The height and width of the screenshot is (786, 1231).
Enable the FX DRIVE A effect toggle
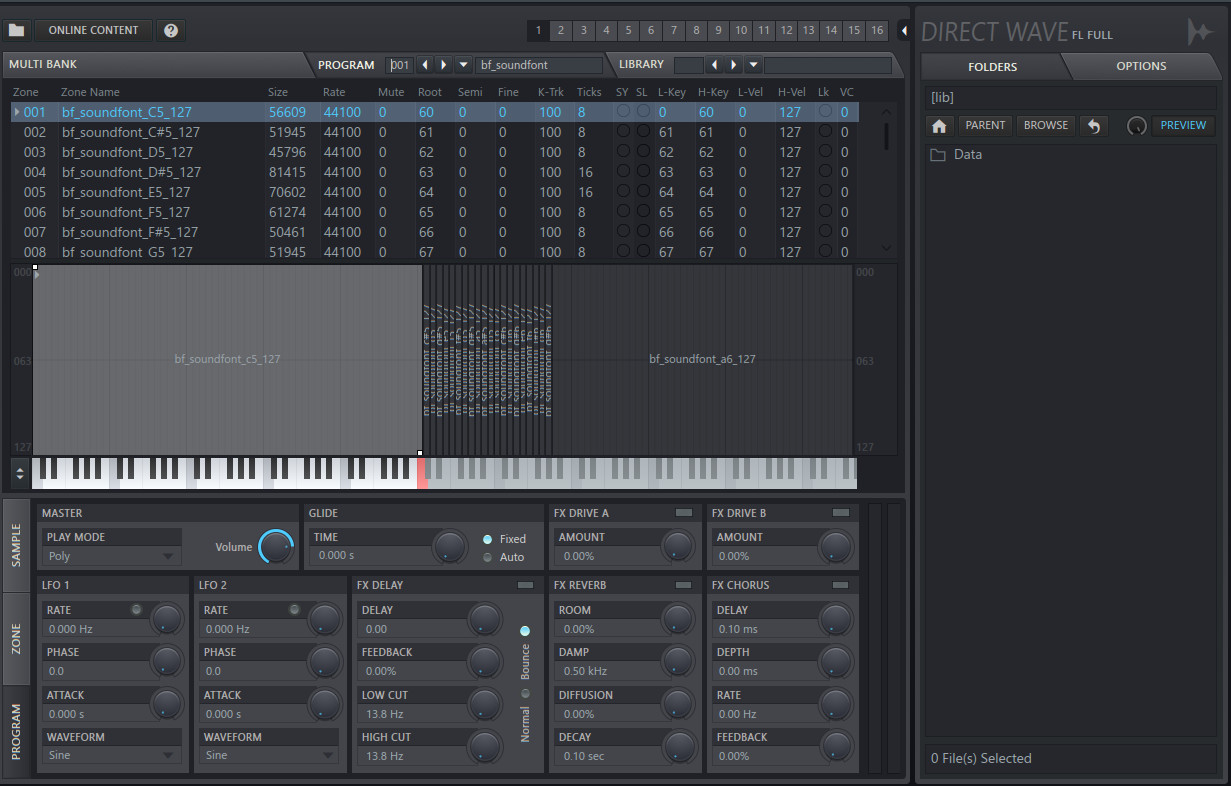(682, 512)
